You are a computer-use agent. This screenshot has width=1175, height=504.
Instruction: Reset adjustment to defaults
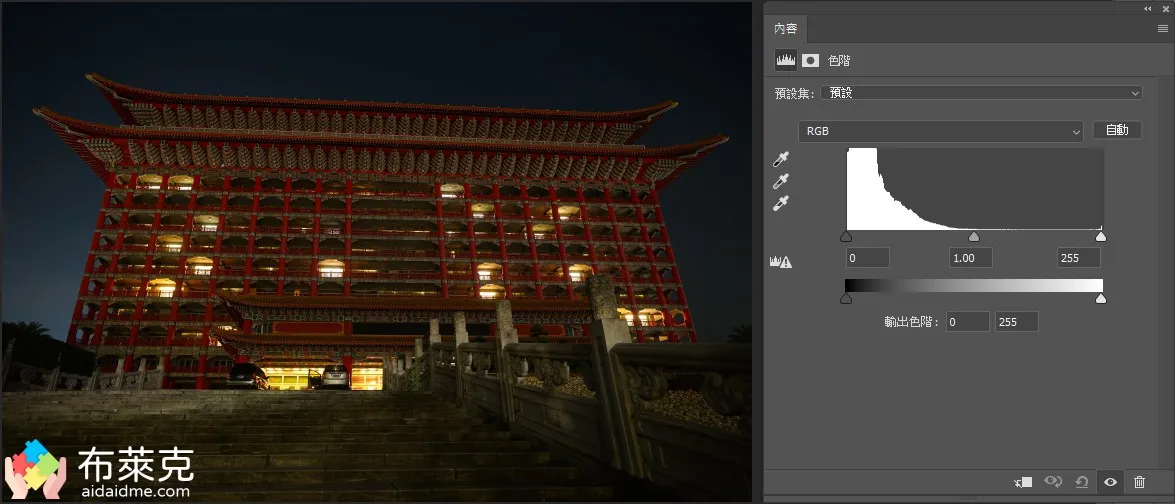(x=1081, y=482)
